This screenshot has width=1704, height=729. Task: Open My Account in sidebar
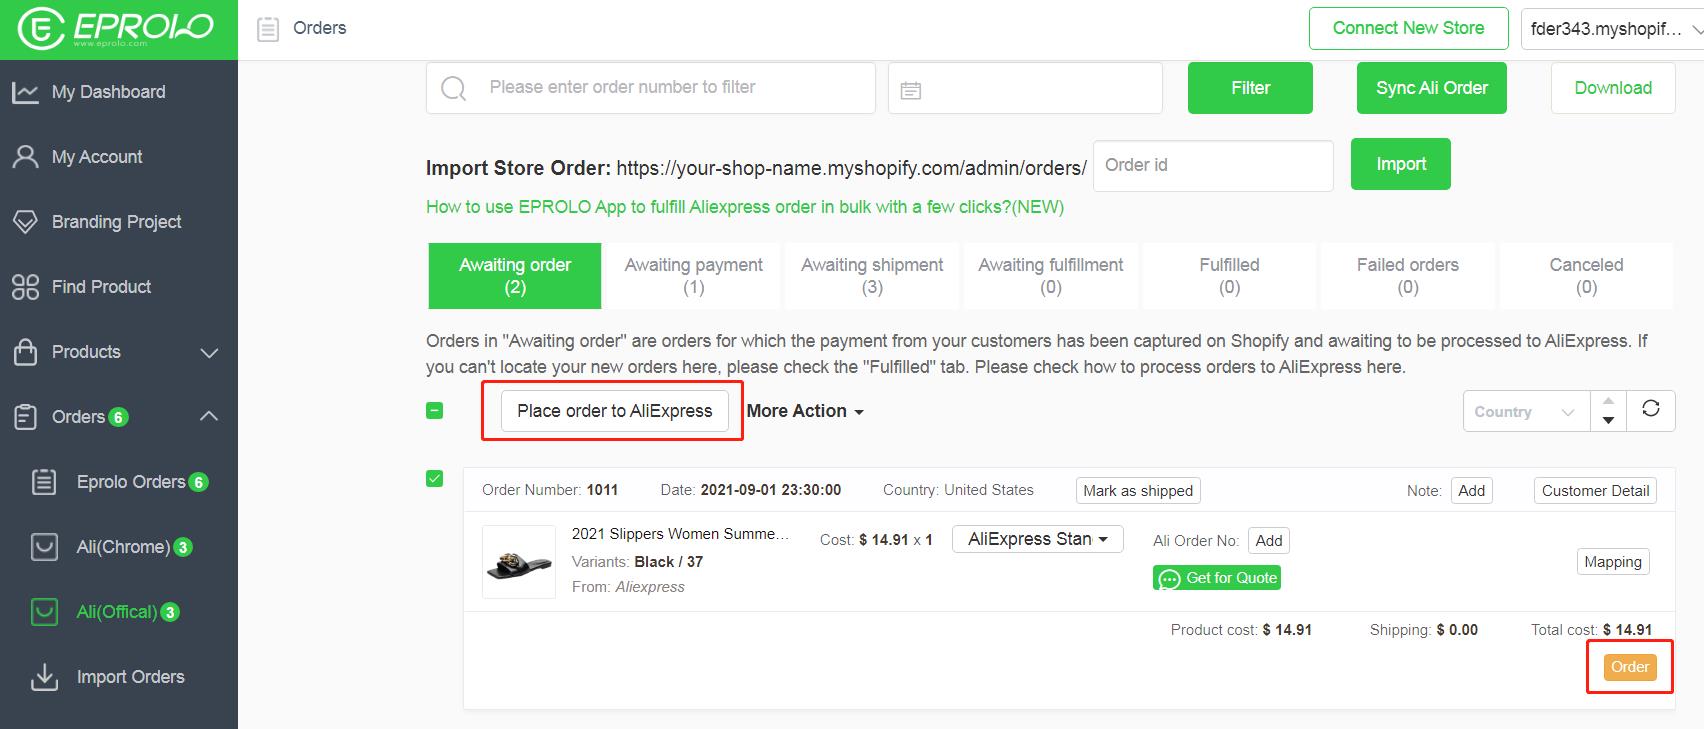click(x=97, y=157)
